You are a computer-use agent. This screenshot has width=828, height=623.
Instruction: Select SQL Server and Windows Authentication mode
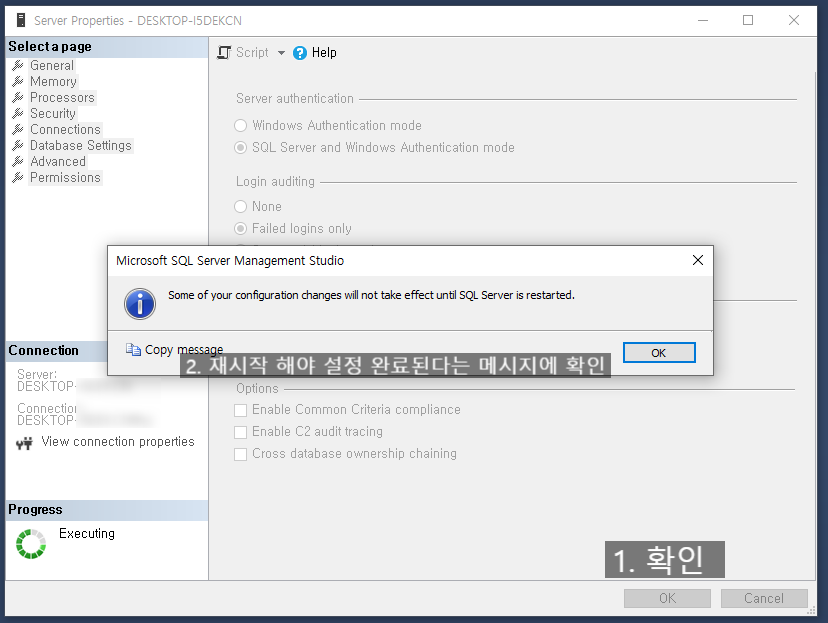[x=240, y=148]
